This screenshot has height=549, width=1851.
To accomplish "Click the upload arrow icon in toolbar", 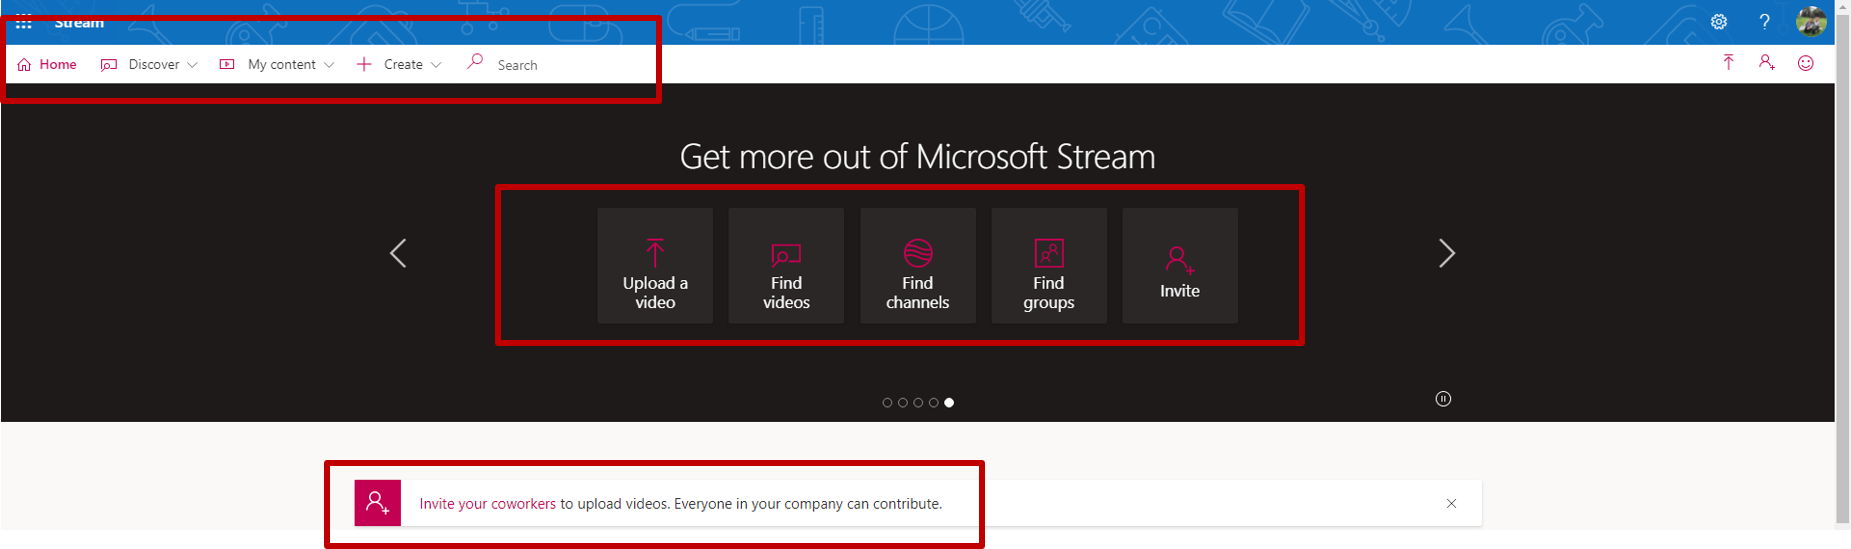I will (1728, 63).
